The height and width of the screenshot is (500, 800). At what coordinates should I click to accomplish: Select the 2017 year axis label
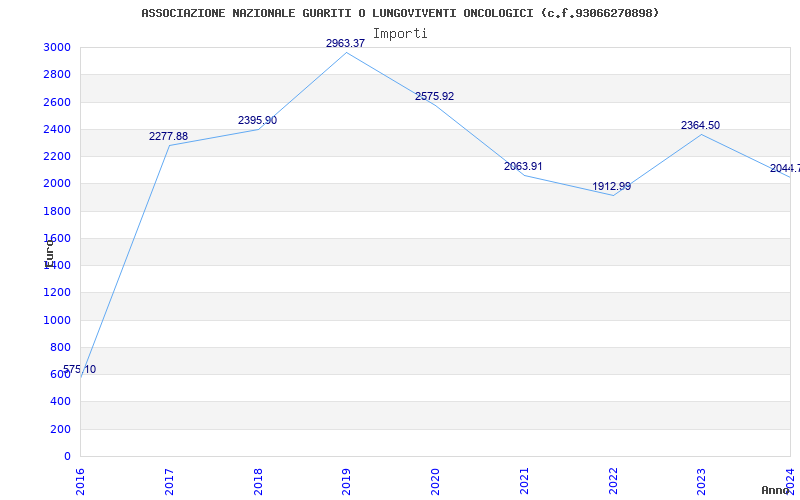169,480
